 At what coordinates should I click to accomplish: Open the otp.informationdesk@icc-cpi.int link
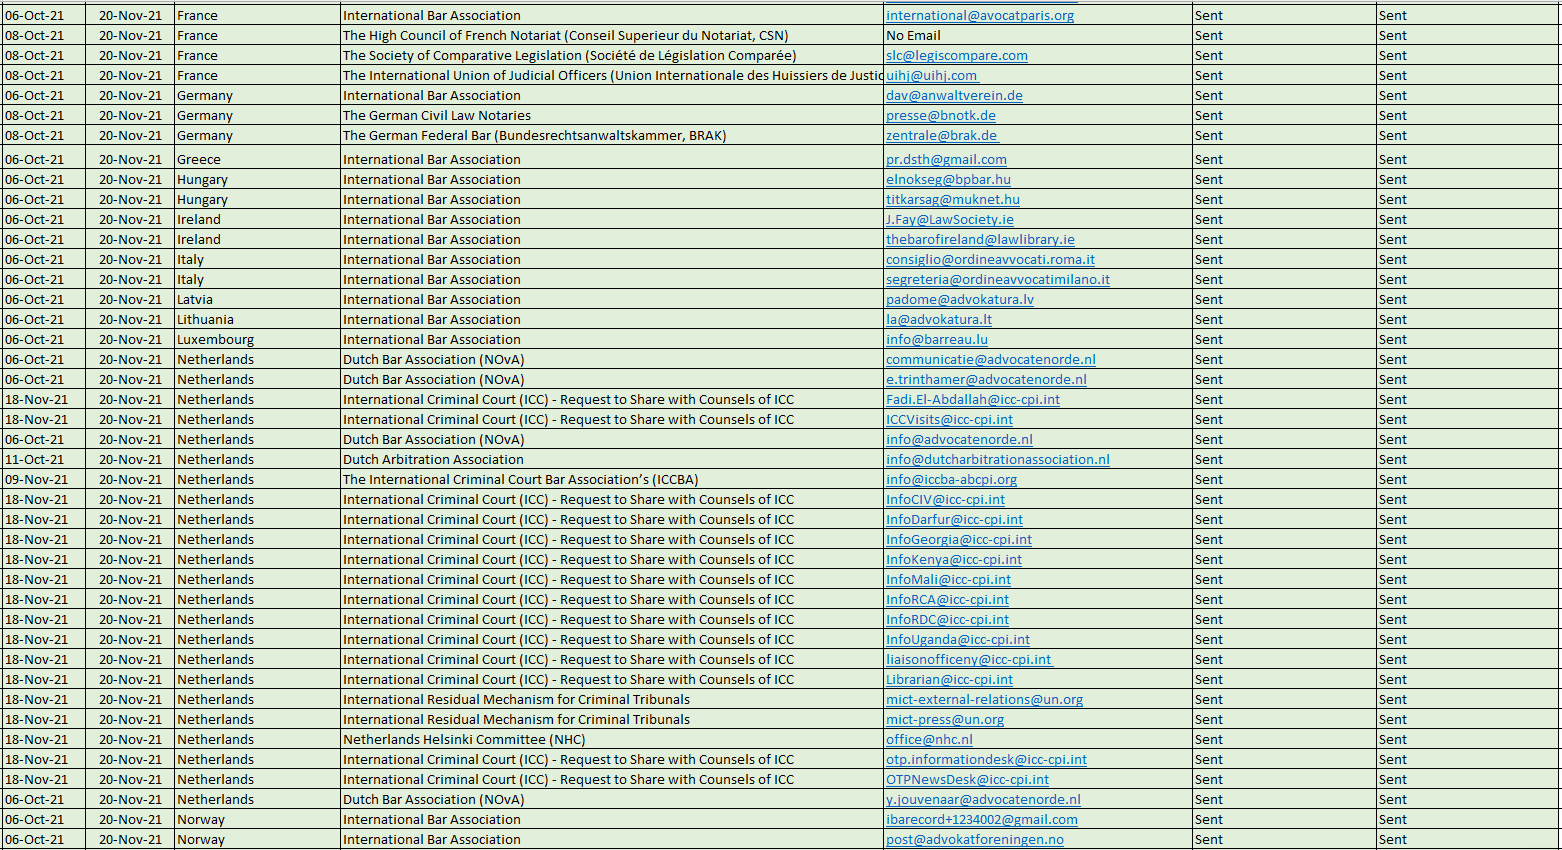pyautogui.click(x=986, y=760)
